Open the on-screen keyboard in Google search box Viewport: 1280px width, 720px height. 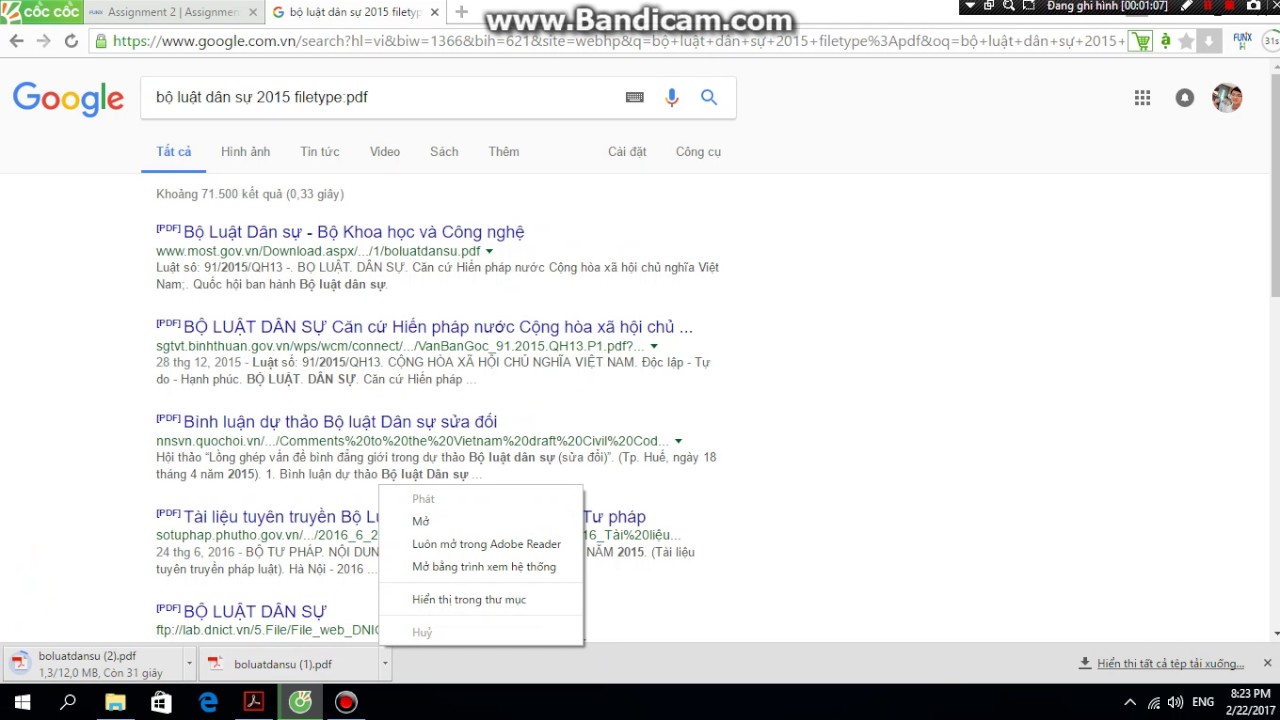(634, 97)
